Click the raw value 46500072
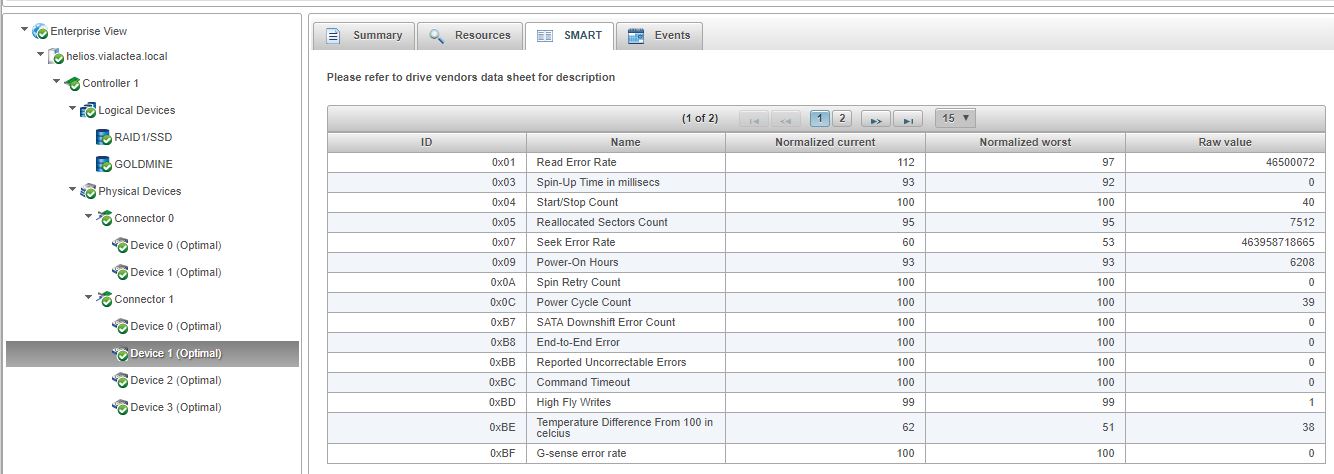This screenshot has height=474, width=1334. pos(1290,162)
